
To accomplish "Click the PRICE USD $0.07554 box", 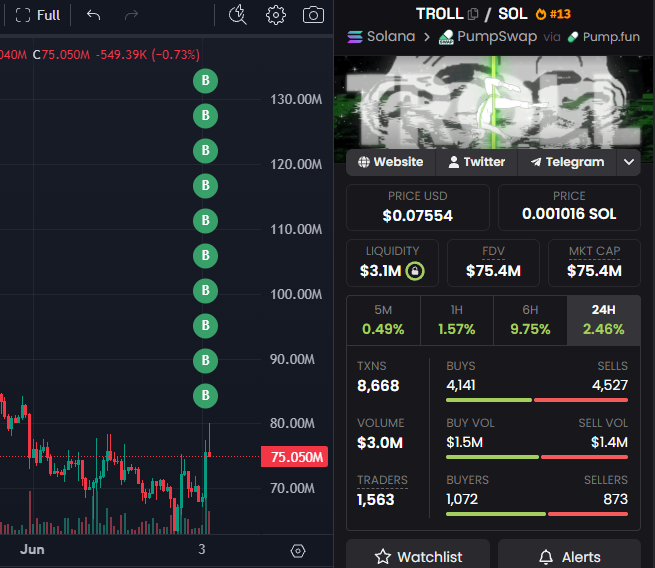I will tap(418, 208).
